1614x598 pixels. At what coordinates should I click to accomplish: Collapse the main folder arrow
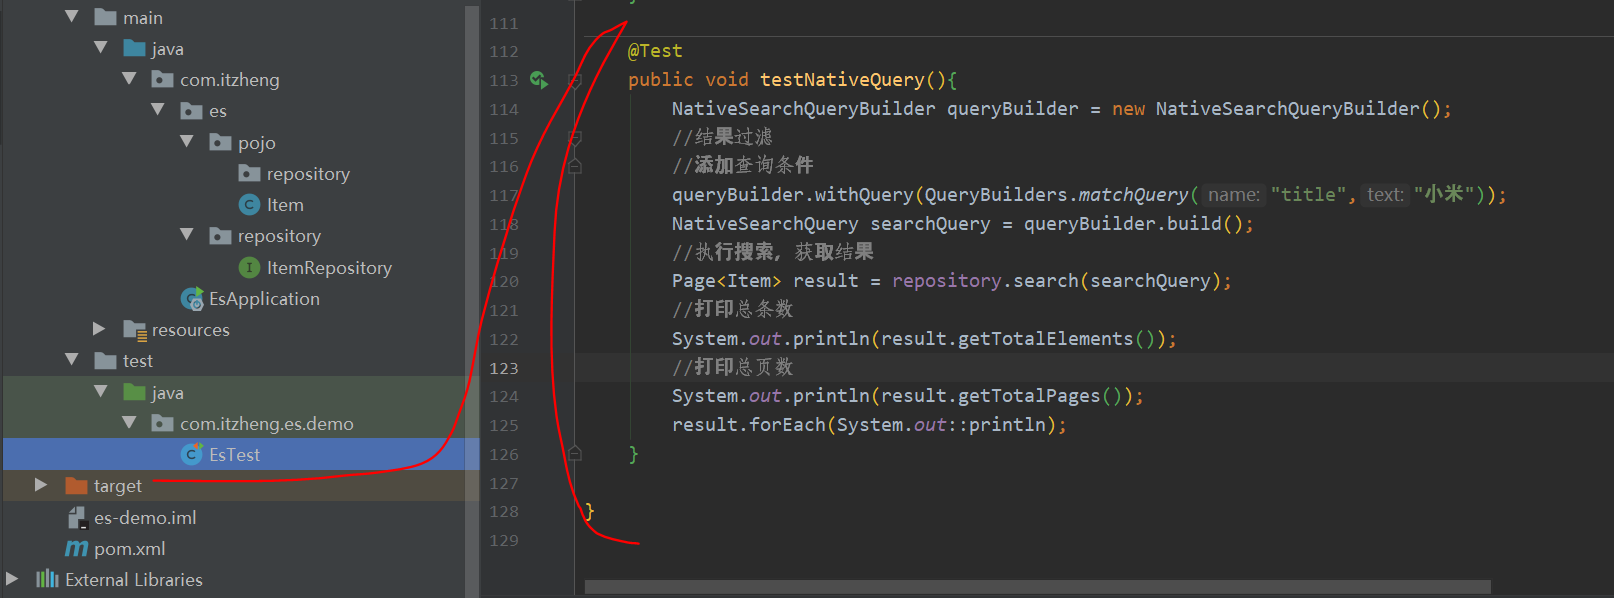click(72, 17)
